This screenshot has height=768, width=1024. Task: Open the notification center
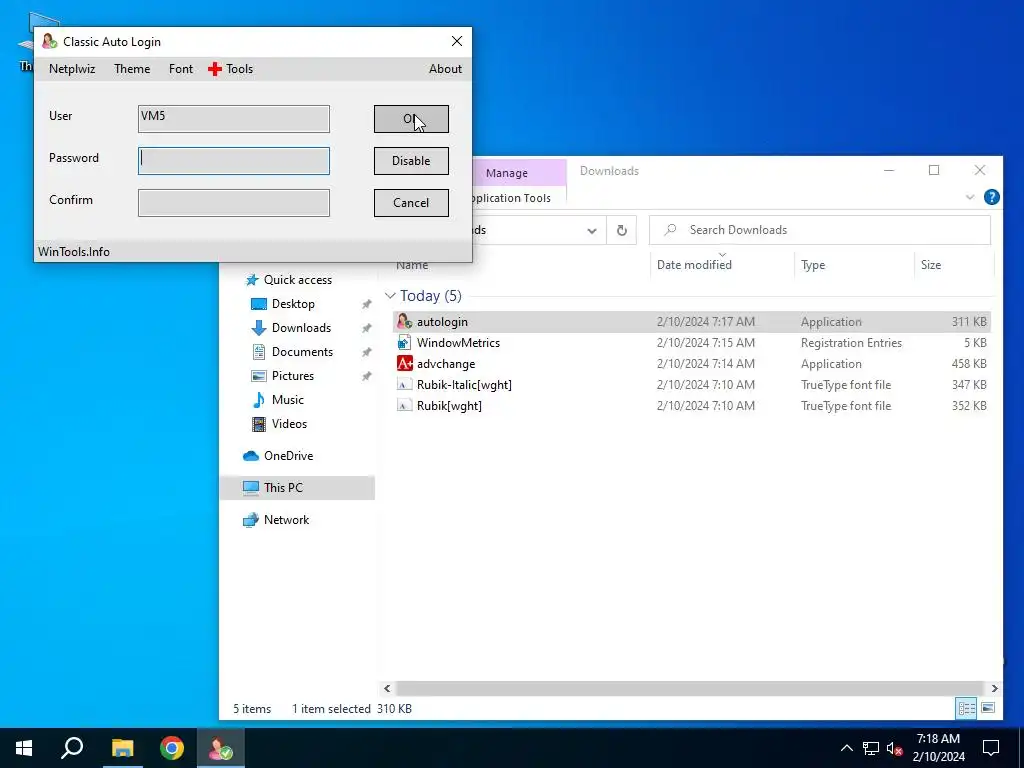pyautogui.click(x=991, y=748)
